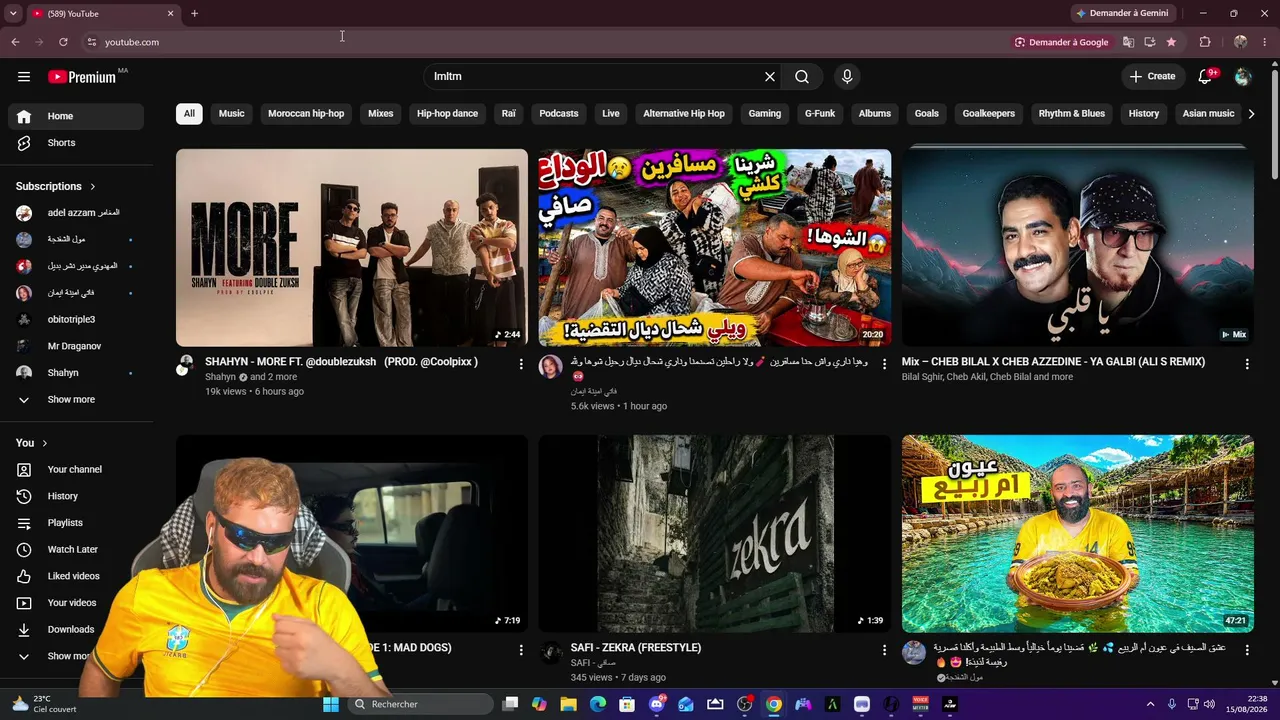Select Home in the sidebar

(76, 116)
